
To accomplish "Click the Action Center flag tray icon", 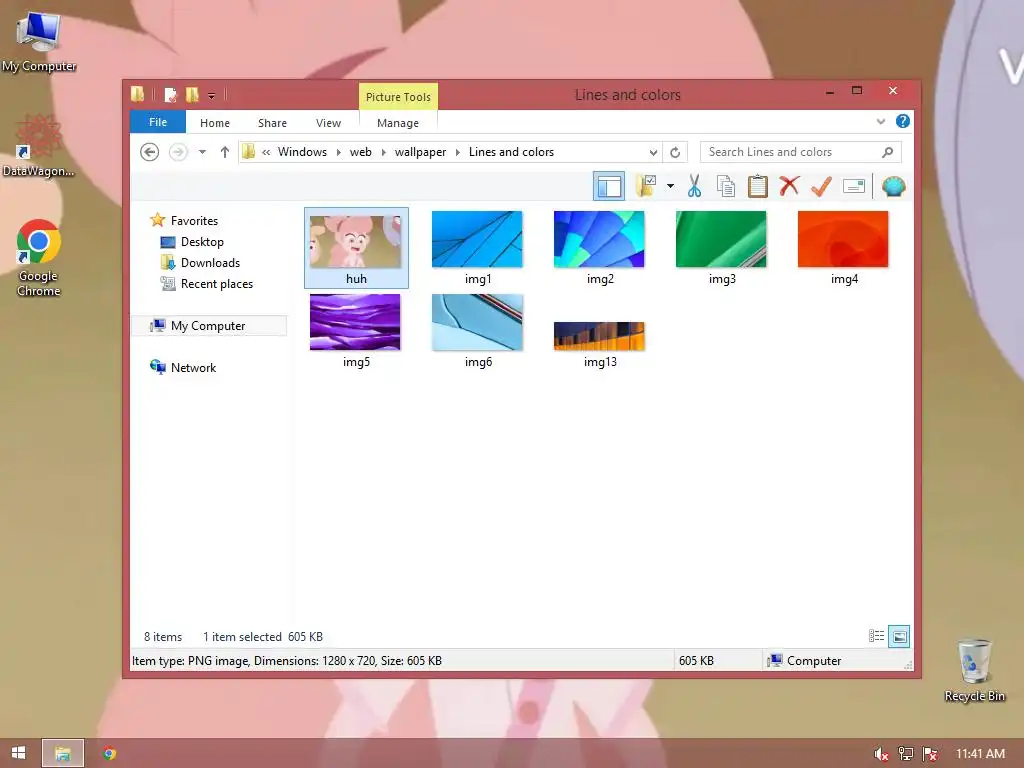I will [930, 754].
